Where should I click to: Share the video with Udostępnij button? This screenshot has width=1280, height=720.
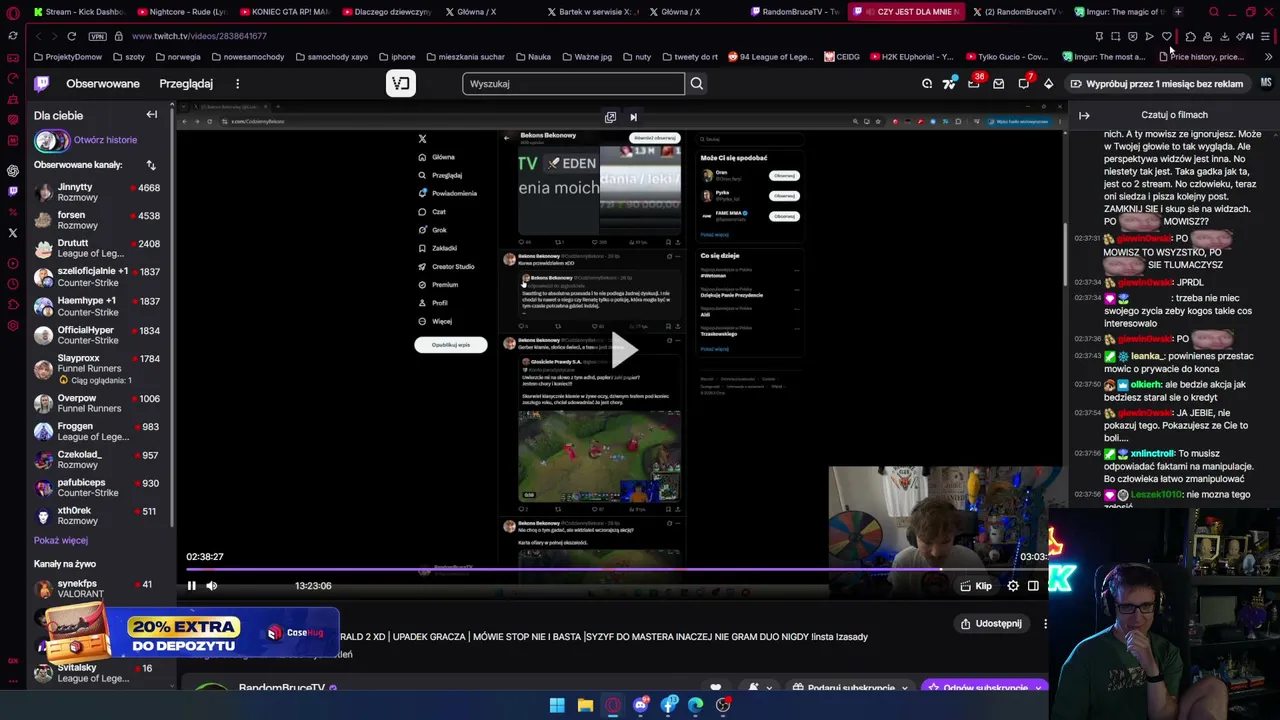pyautogui.click(x=990, y=624)
